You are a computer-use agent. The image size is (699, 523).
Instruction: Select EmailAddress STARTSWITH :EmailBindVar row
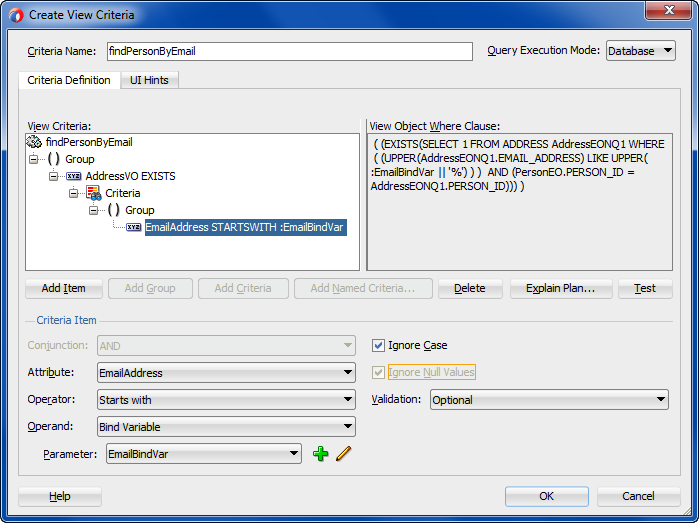tap(246, 227)
